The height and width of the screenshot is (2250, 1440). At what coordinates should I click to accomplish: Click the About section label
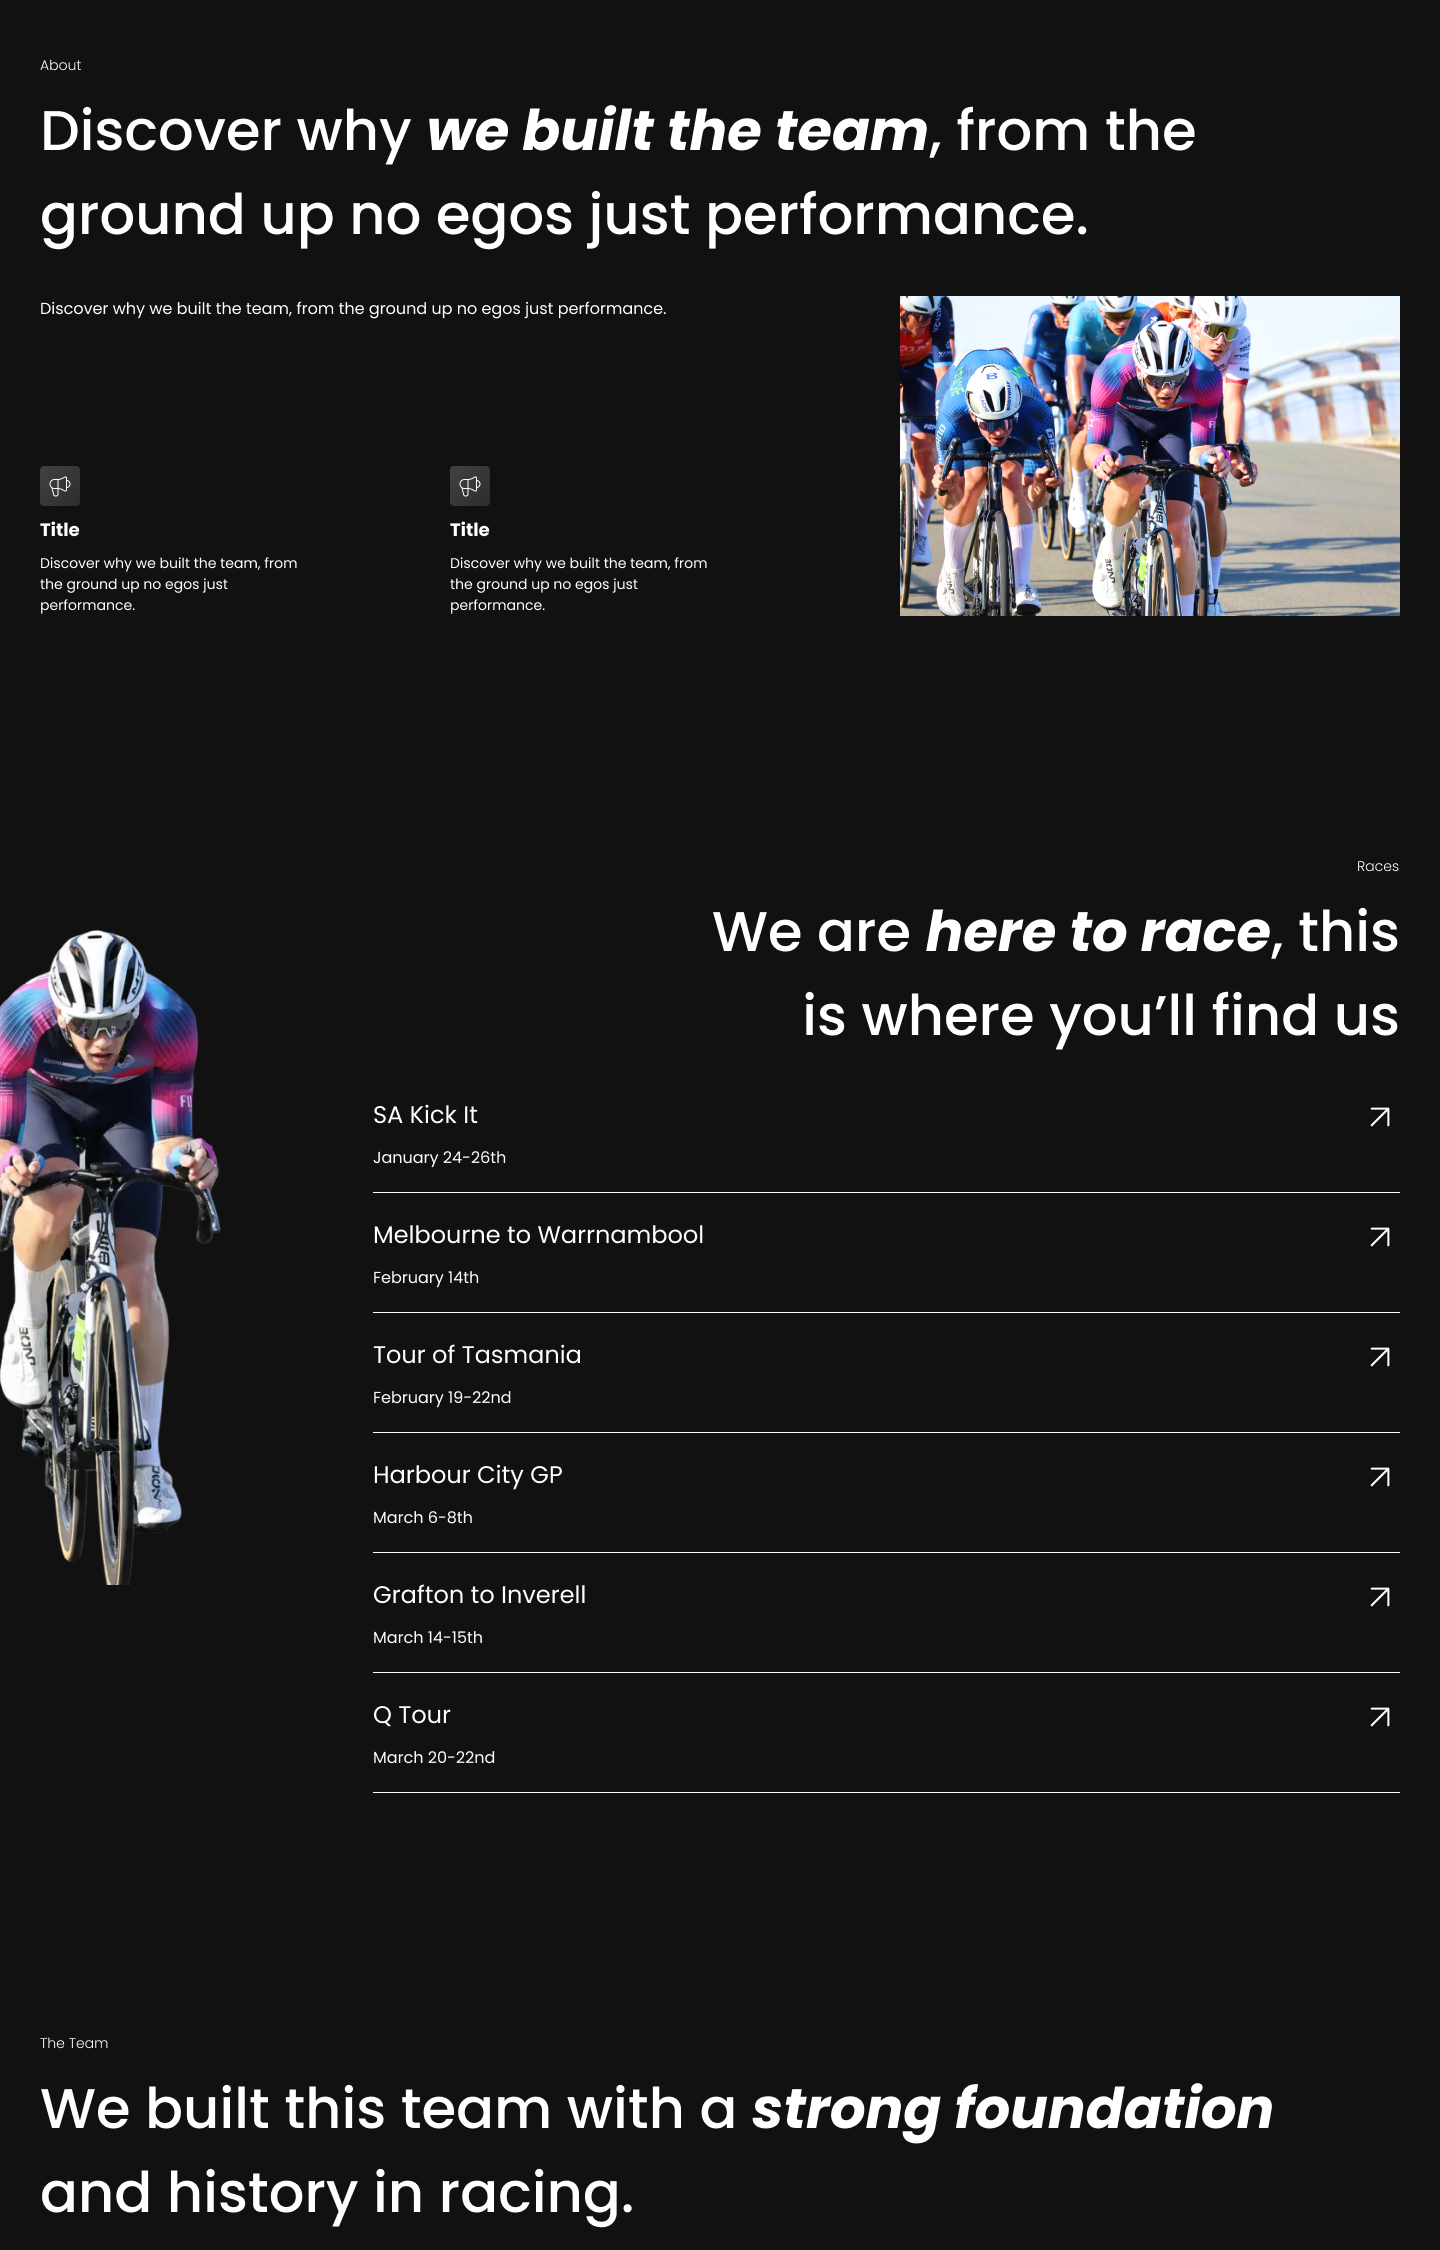tap(61, 65)
